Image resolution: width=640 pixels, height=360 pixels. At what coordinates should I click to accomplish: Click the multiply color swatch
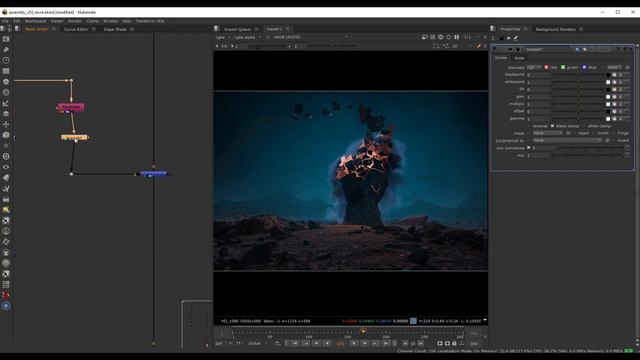608,104
